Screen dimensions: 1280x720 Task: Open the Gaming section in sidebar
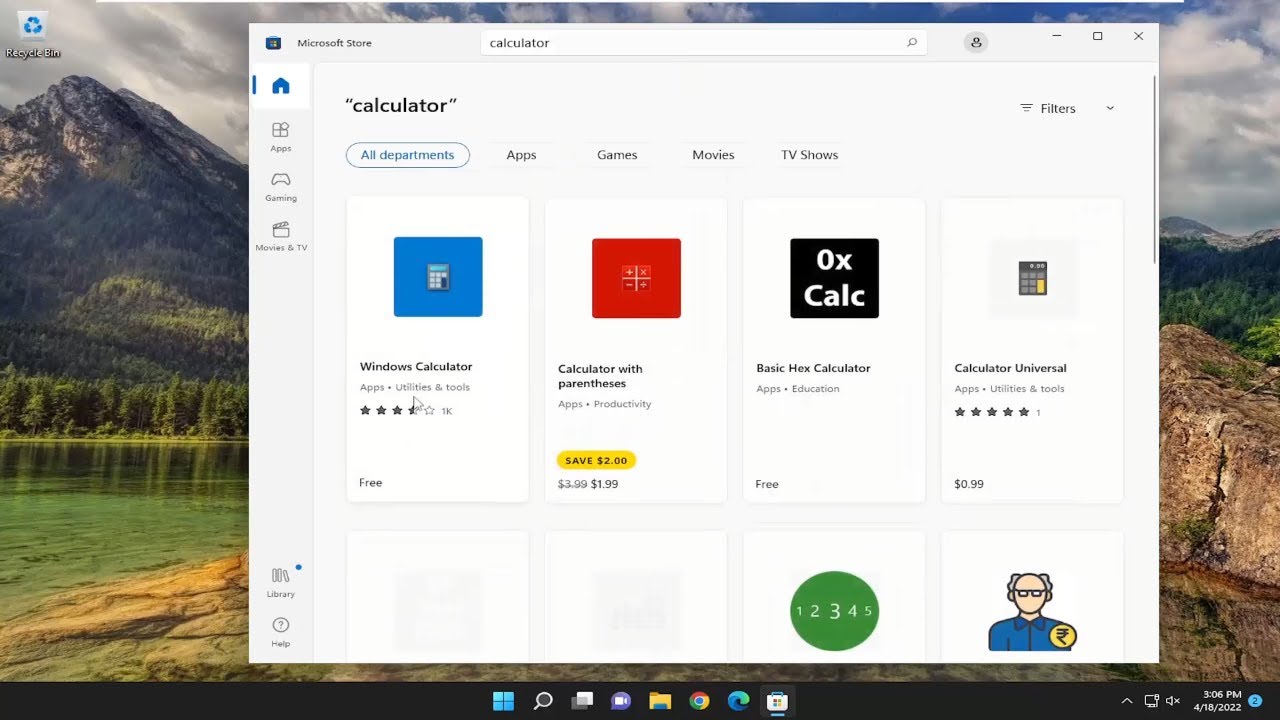click(281, 186)
